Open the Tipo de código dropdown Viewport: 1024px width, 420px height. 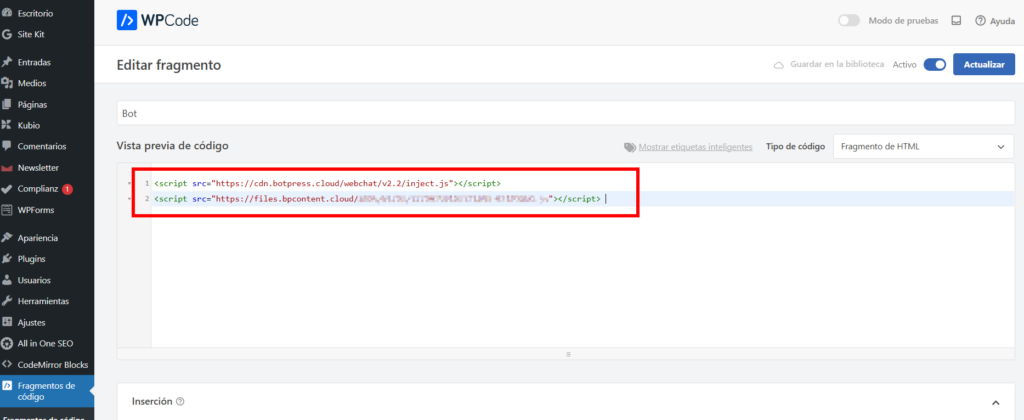(923, 147)
